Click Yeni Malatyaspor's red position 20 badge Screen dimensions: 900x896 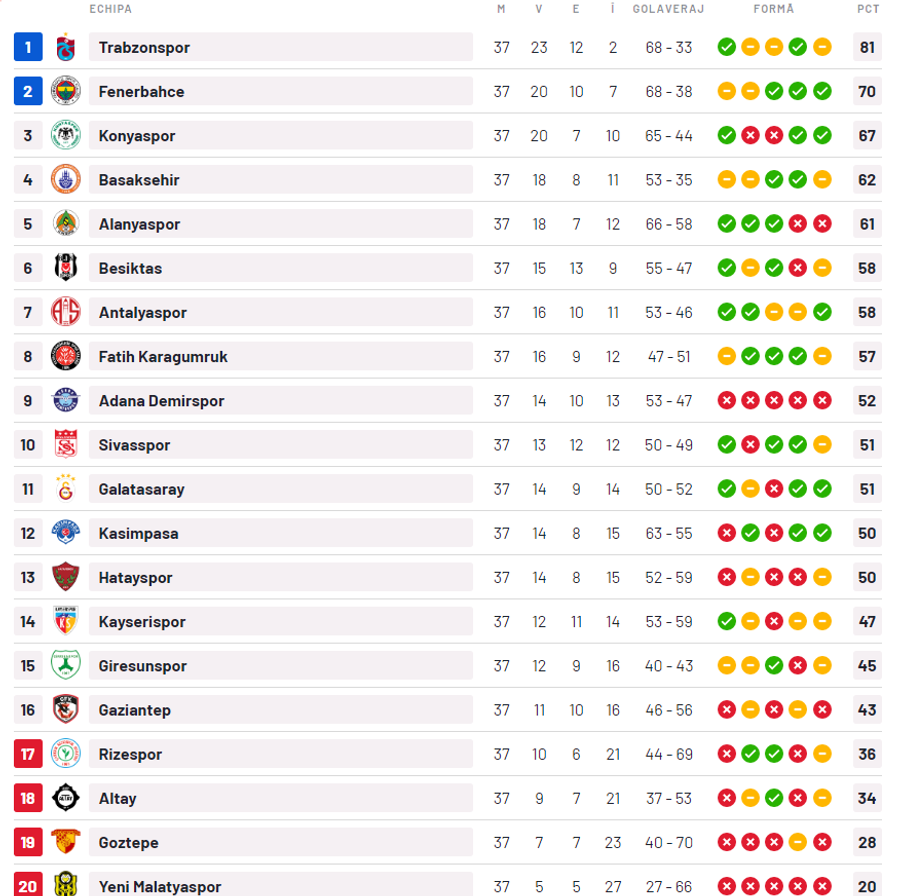tap(28, 885)
